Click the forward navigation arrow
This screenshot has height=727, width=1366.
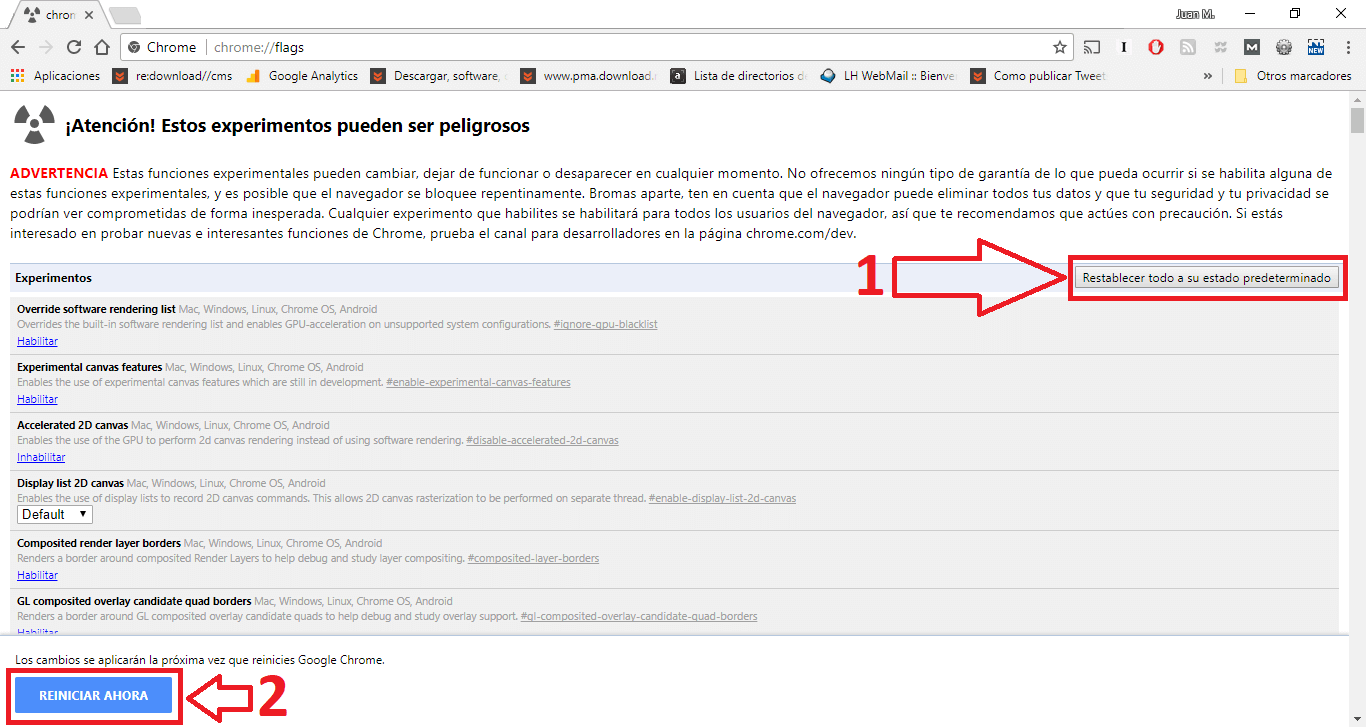pyautogui.click(x=46, y=47)
